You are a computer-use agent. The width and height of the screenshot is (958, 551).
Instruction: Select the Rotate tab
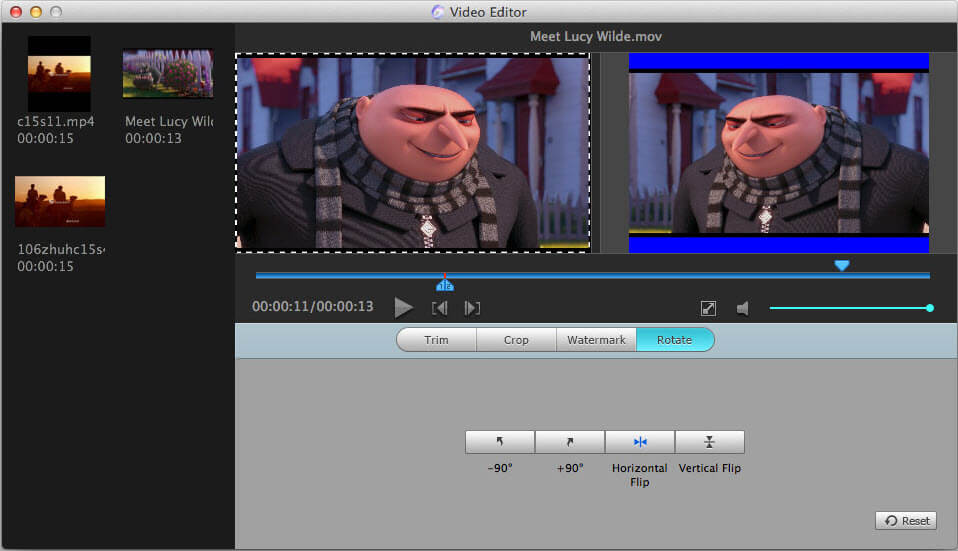pos(675,340)
